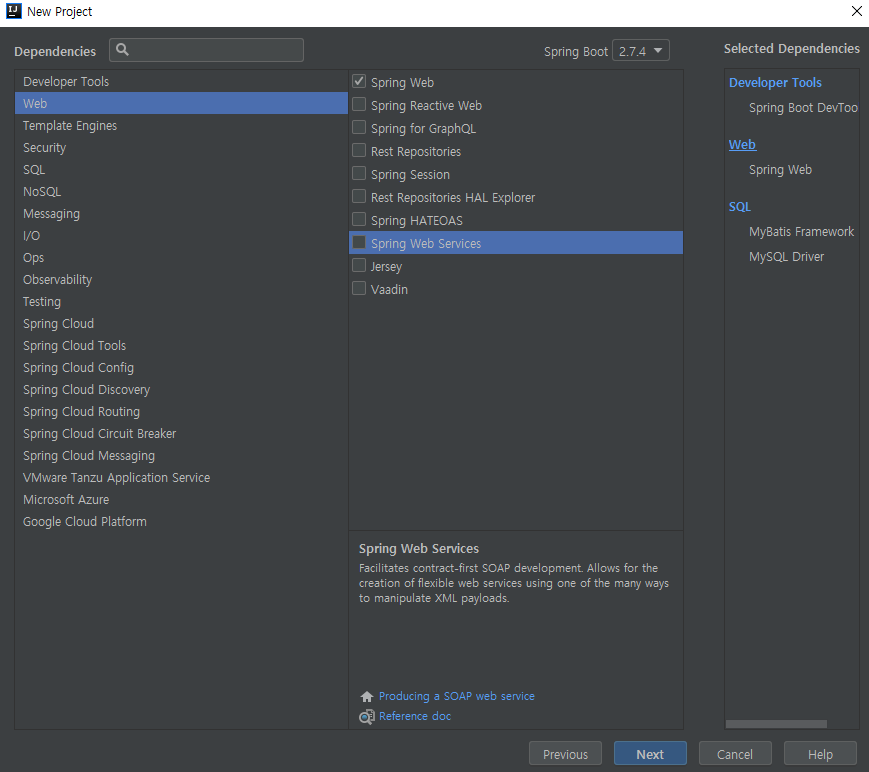Select VMware Tanzu Application Service category
869x772 pixels.
(181, 478)
